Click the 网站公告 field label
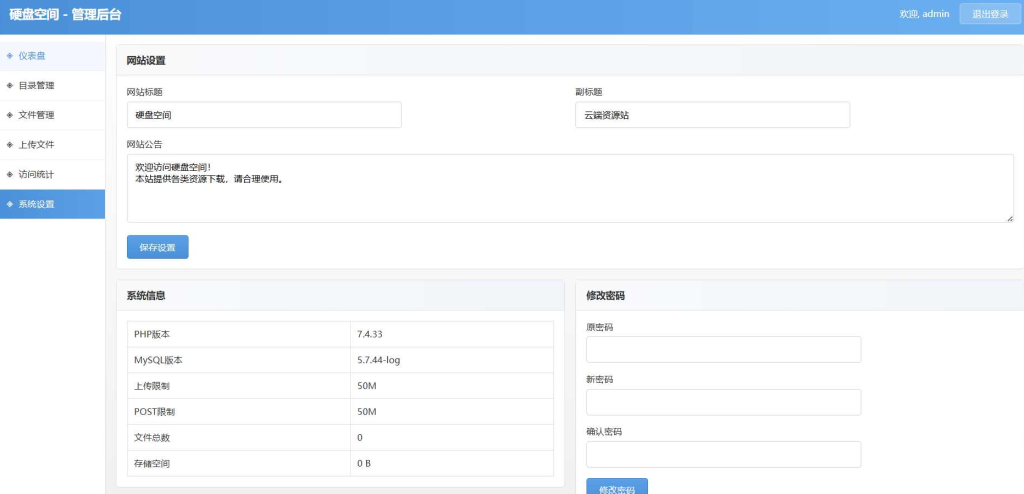 144,144
